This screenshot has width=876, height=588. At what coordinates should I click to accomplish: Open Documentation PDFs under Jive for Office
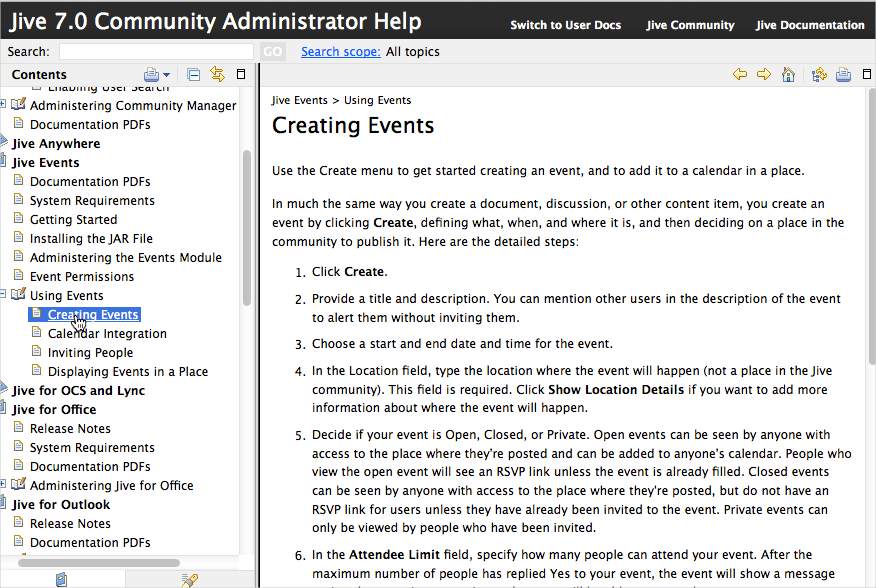coord(90,467)
